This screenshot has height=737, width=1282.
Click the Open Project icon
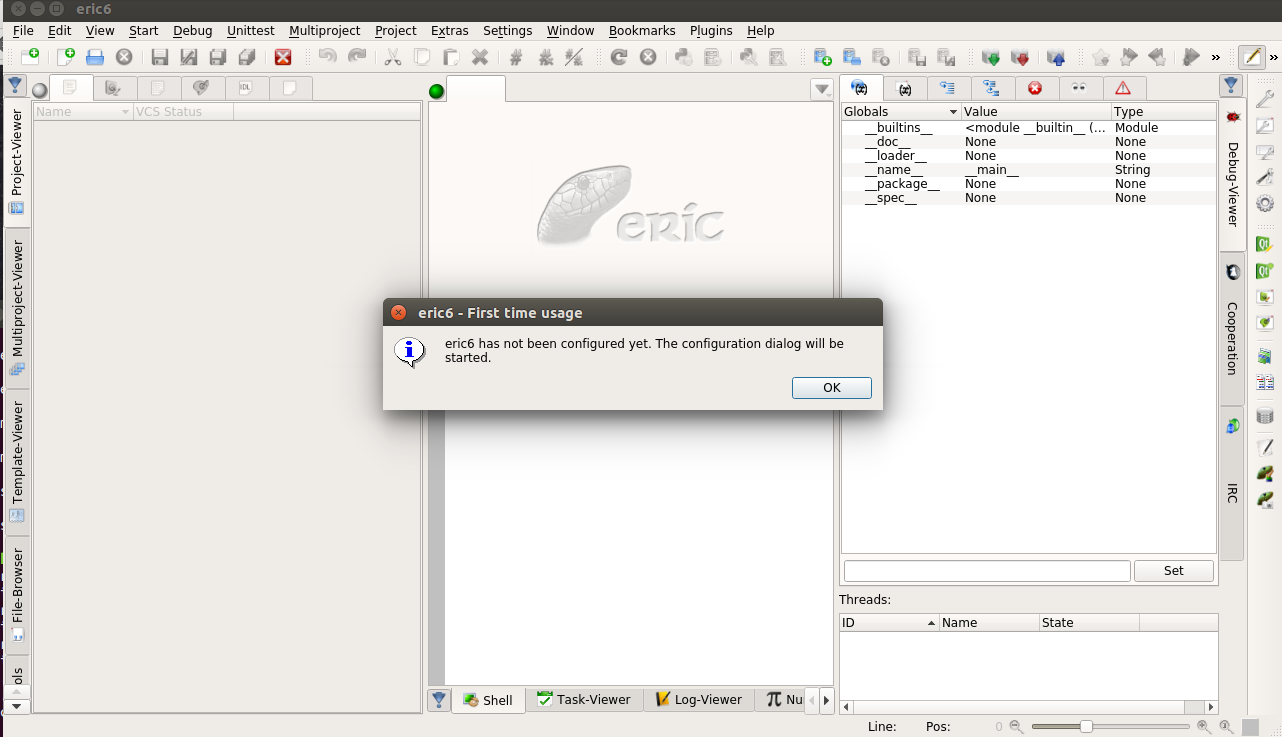[851, 57]
